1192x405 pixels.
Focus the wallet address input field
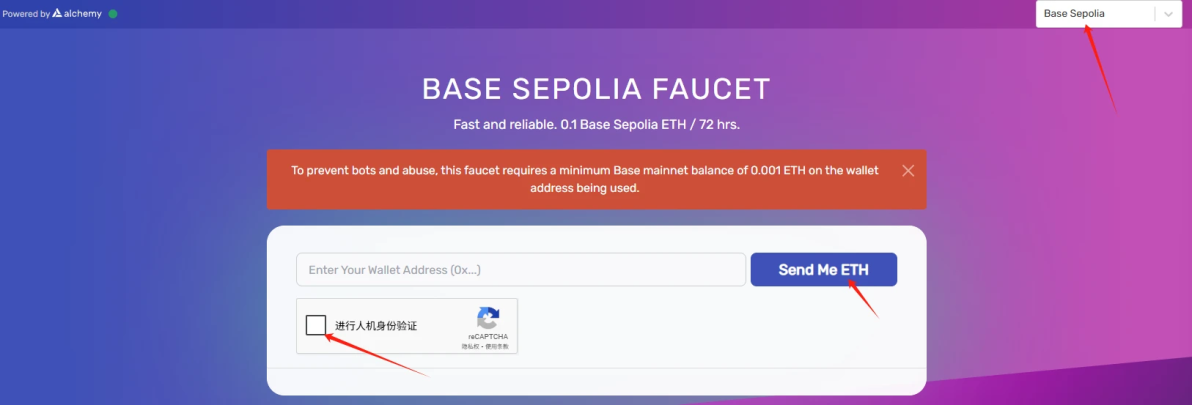pyautogui.click(x=521, y=270)
